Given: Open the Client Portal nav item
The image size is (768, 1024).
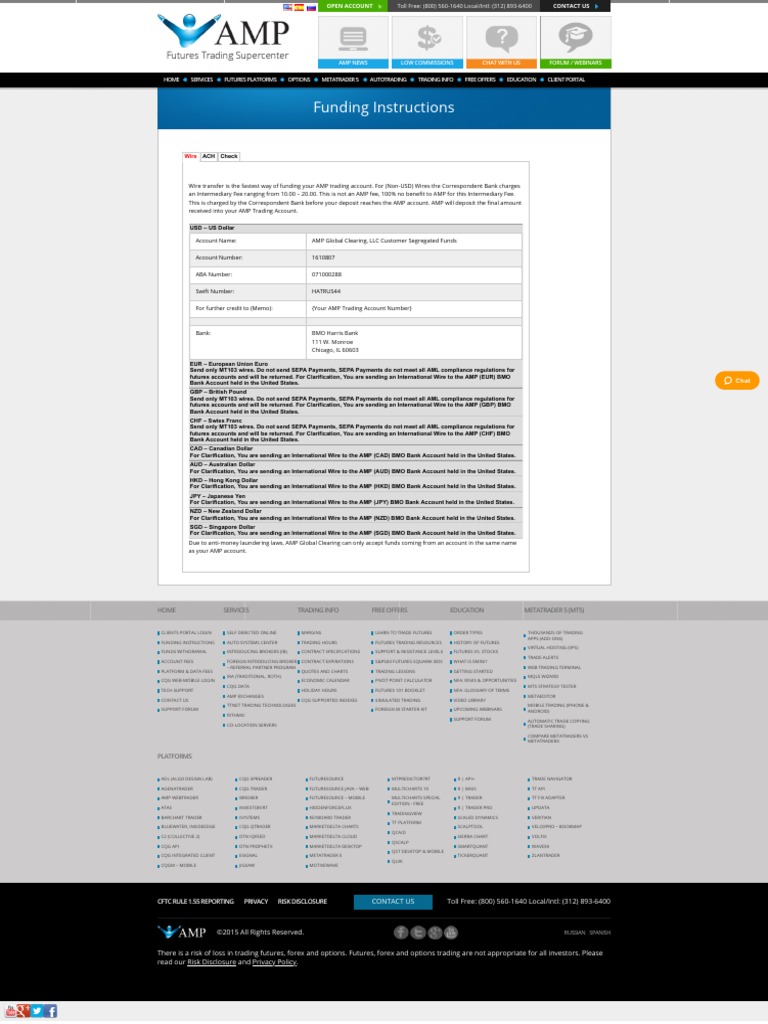Looking at the screenshot, I should tap(566, 80).
